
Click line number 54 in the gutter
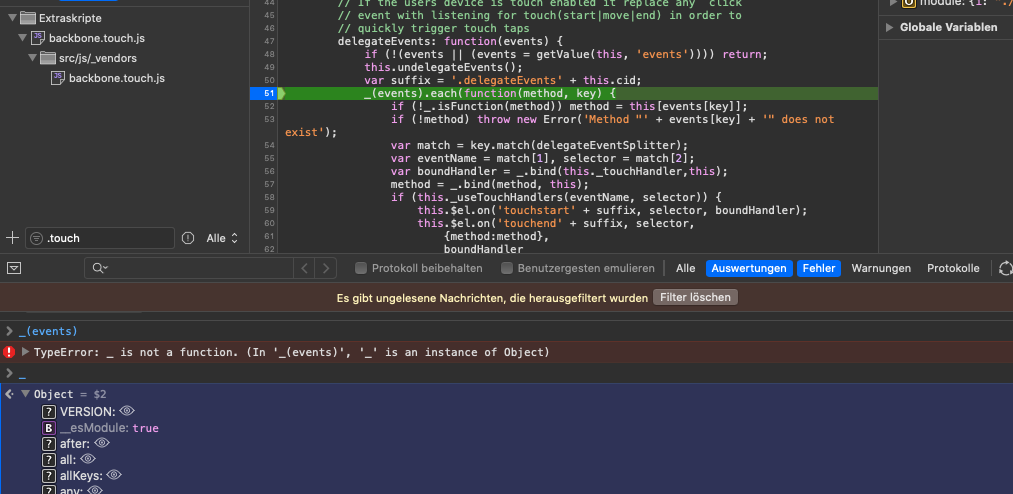click(x=269, y=145)
